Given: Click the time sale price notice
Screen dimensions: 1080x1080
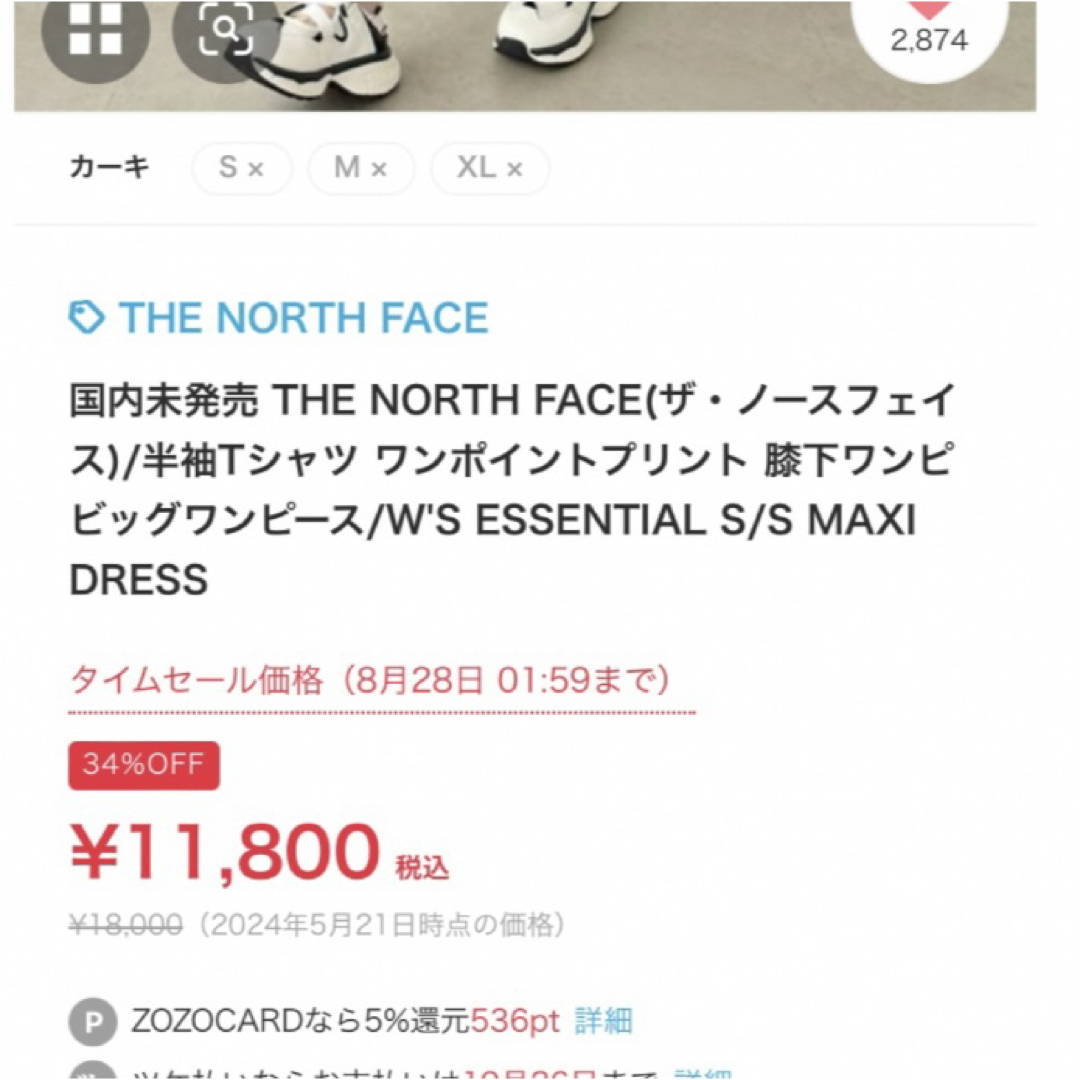Looking at the screenshot, I should [x=370, y=681].
